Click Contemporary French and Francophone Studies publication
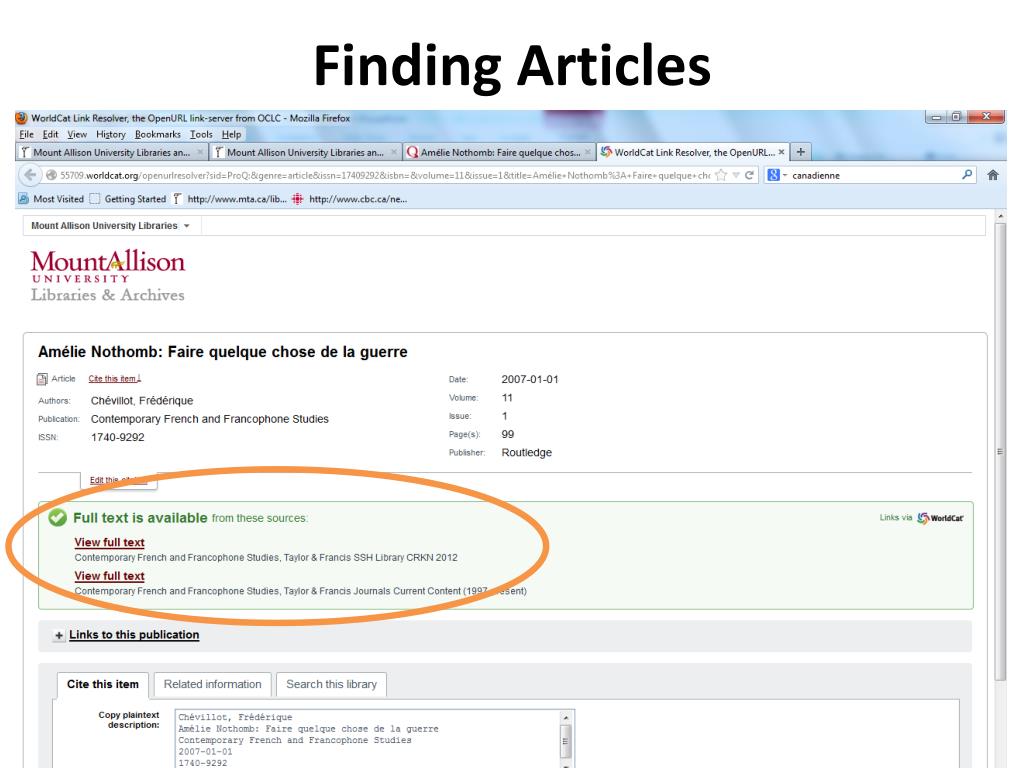 coord(210,419)
